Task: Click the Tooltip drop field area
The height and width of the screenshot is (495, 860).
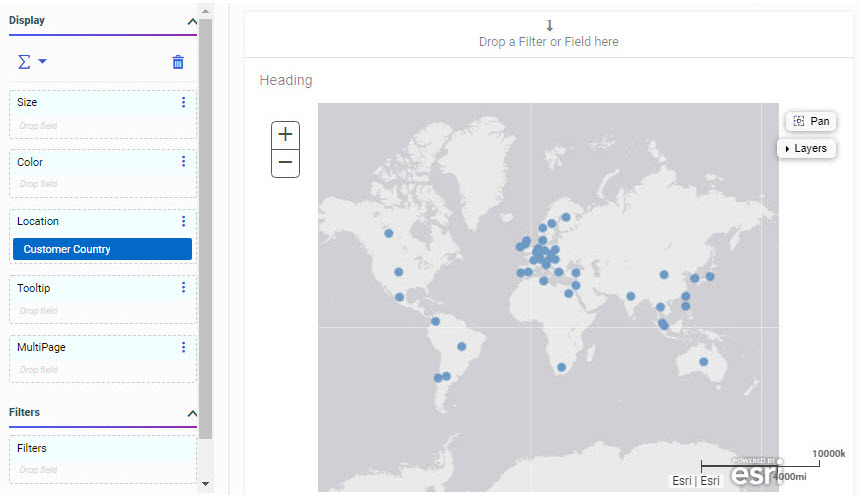Action: pos(103,311)
